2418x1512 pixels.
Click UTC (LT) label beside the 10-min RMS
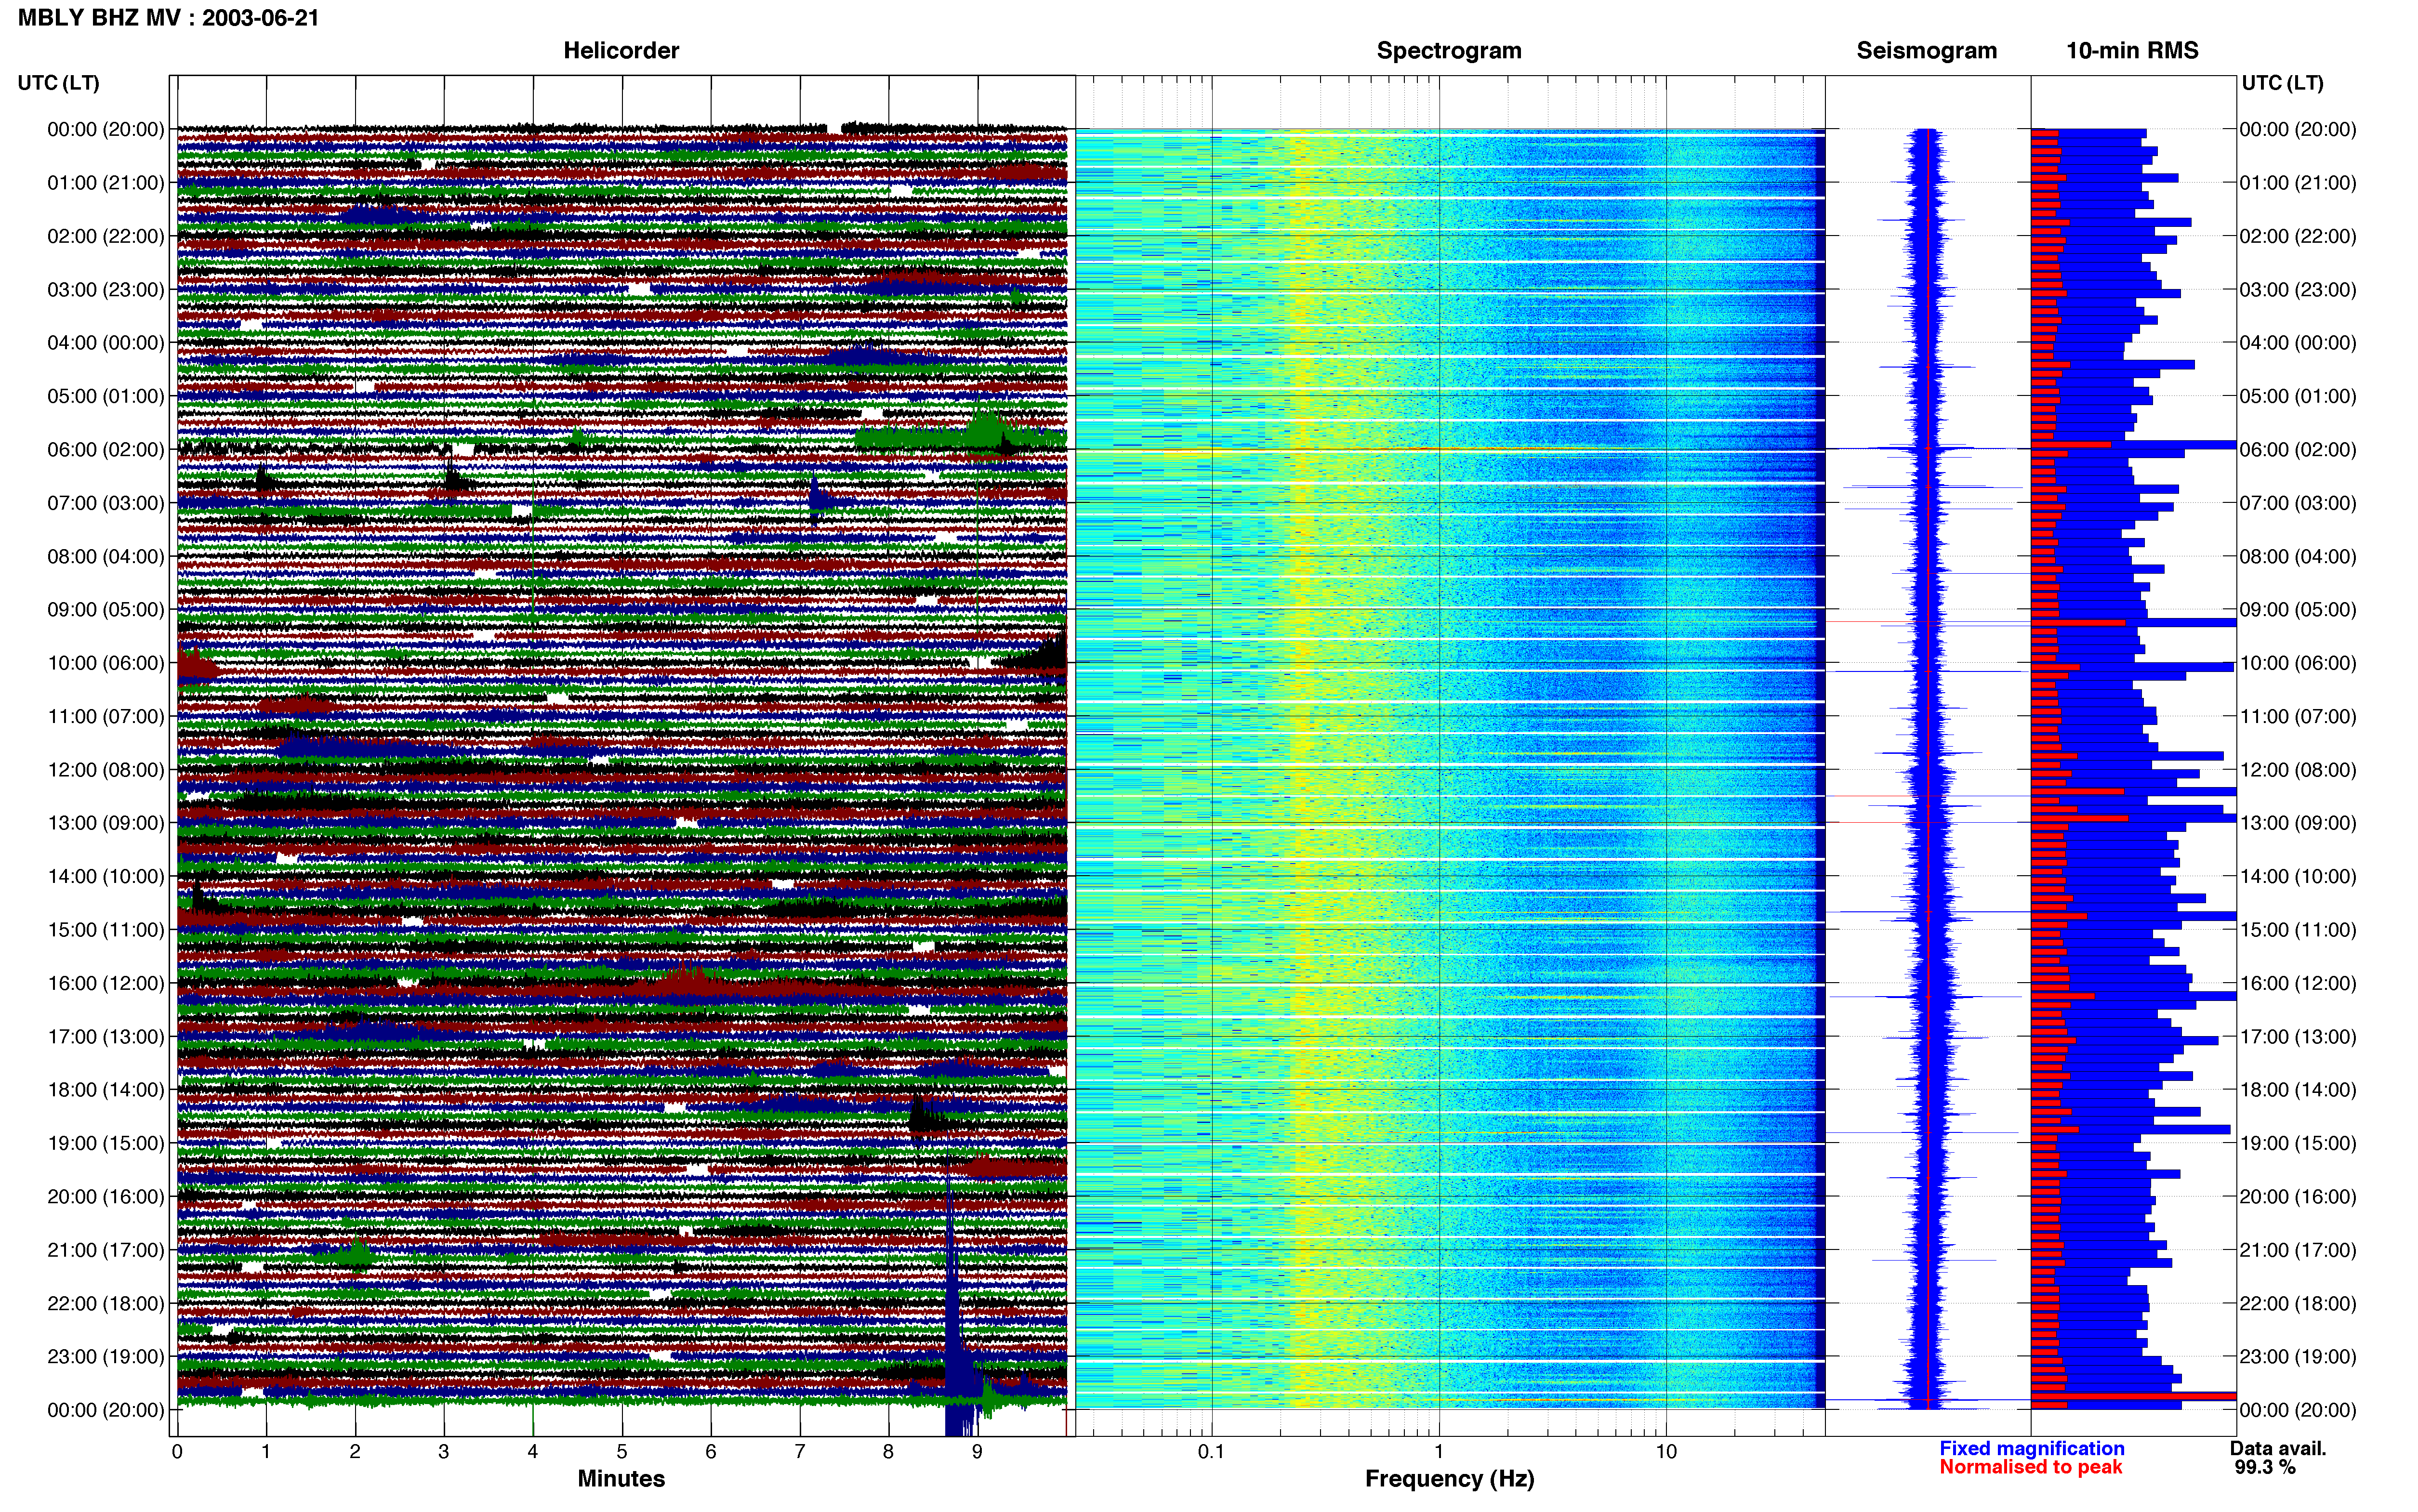(x=2282, y=83)
